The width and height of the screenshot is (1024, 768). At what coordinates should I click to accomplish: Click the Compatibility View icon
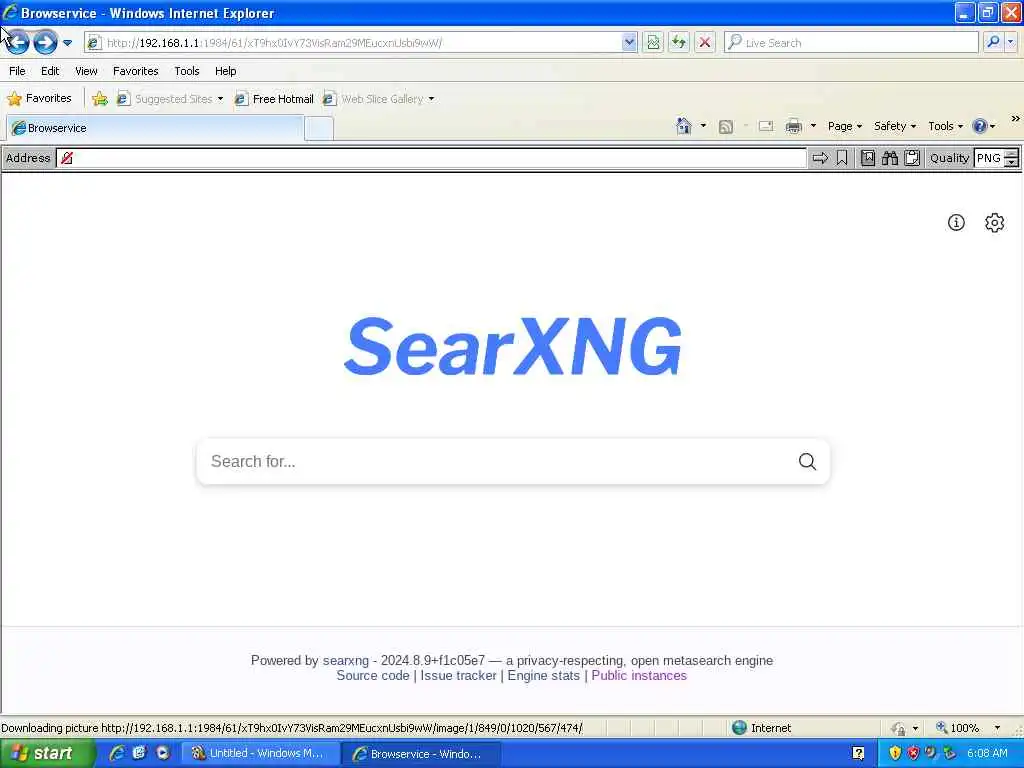[x=653, y=42]
